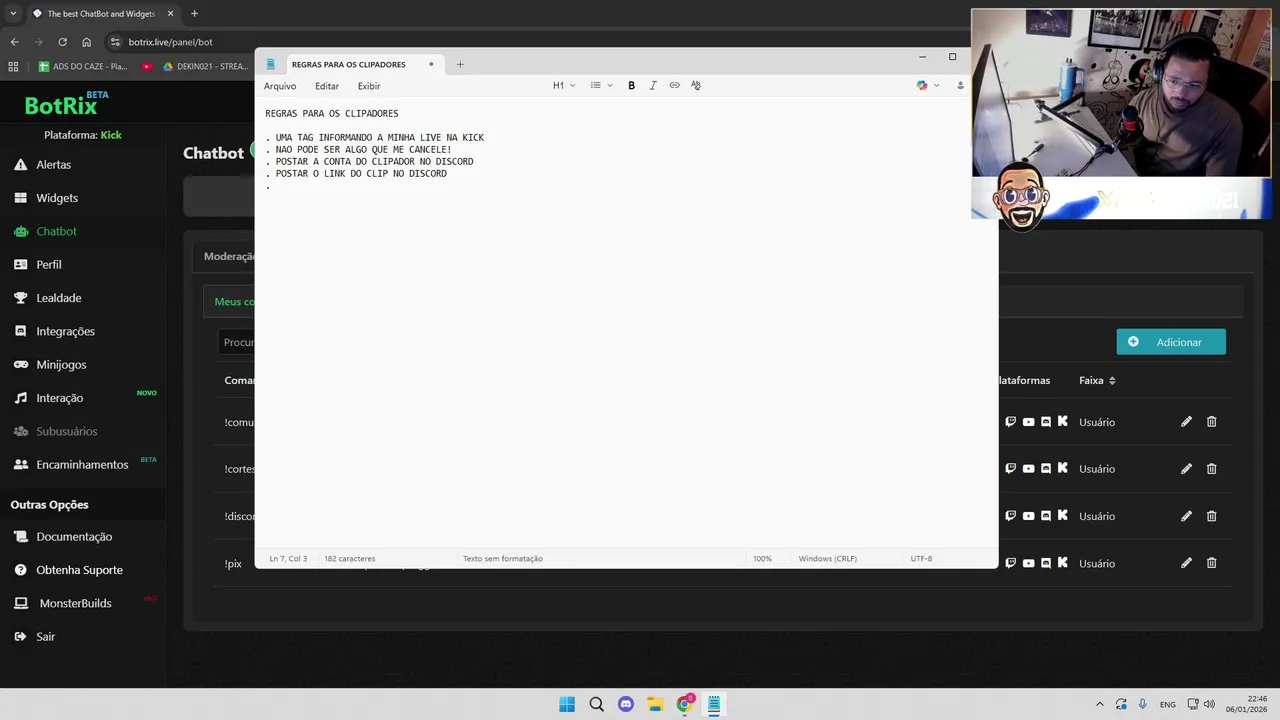Open Windows Start menu
Viewport: 1280px width, 720px height.
pyautogui.click(x=567, y=704)
